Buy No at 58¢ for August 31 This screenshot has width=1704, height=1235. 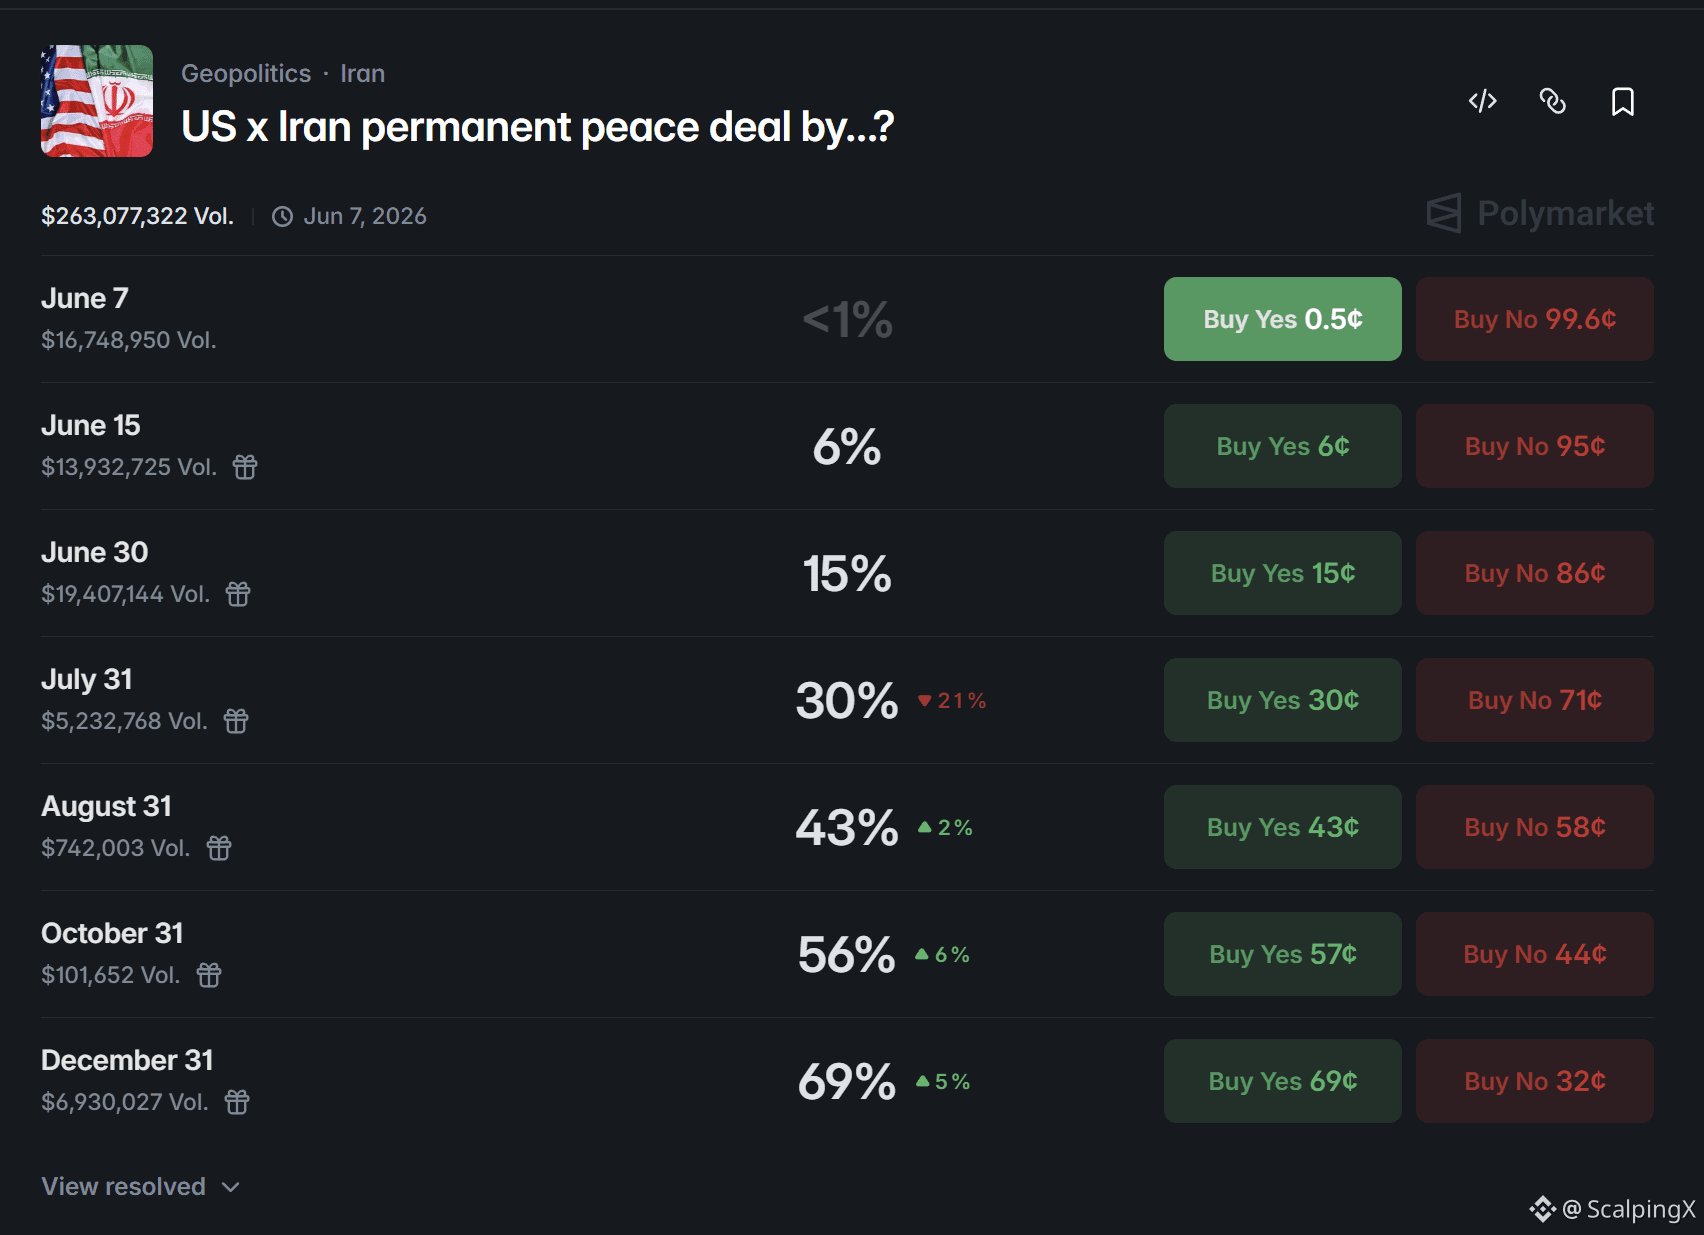click(x=1534, y=827)
